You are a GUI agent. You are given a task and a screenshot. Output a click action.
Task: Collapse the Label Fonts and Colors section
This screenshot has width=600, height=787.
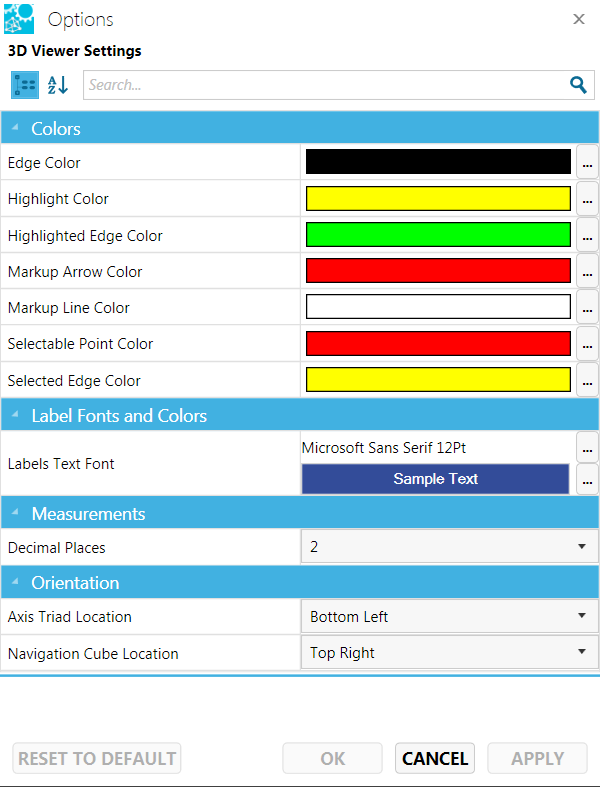[x=15, y=415]
